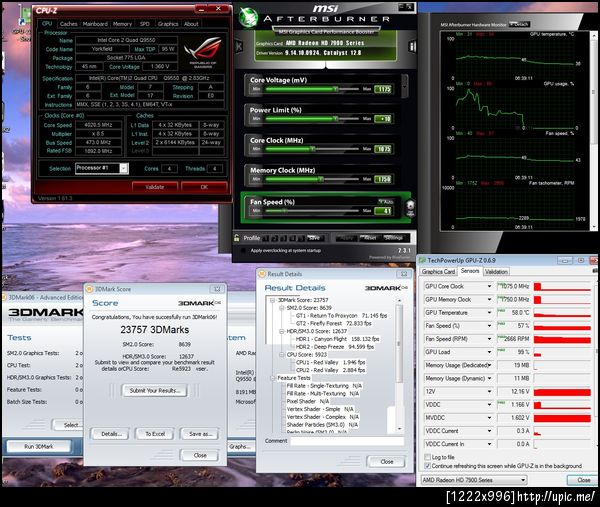Open the AMD Radeon HD 7900 Series dropdown
Viewport: 600px width, 507px height.
tap(474, 480)
